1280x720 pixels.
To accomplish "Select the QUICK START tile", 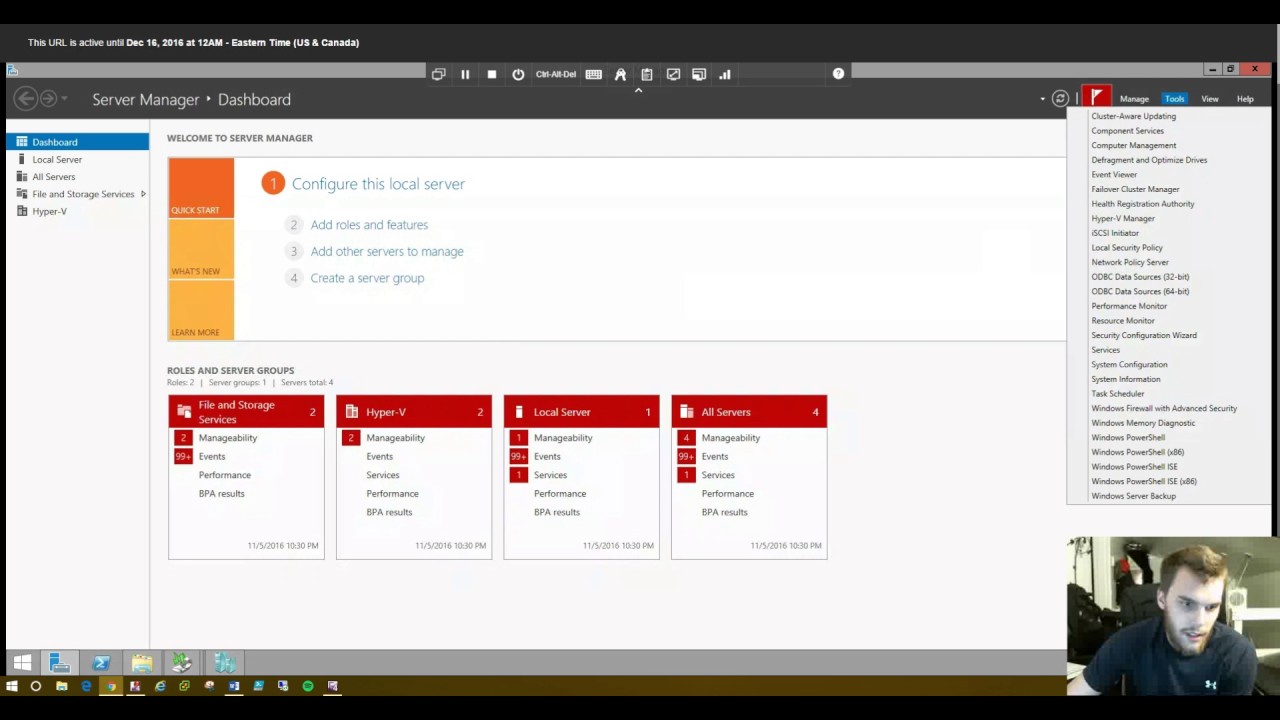I will tap(201, 188).
